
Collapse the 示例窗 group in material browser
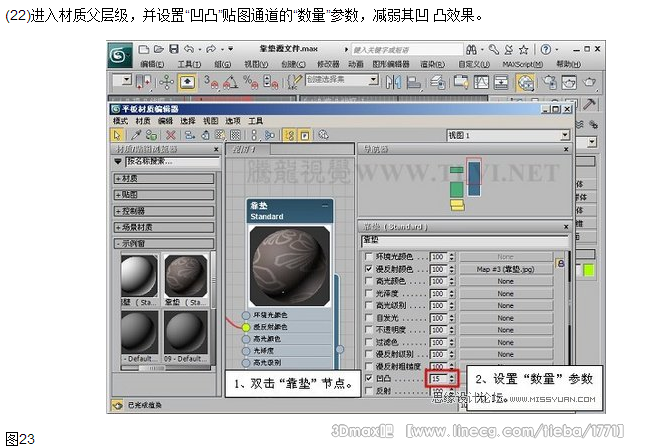(x=164, y=244)
